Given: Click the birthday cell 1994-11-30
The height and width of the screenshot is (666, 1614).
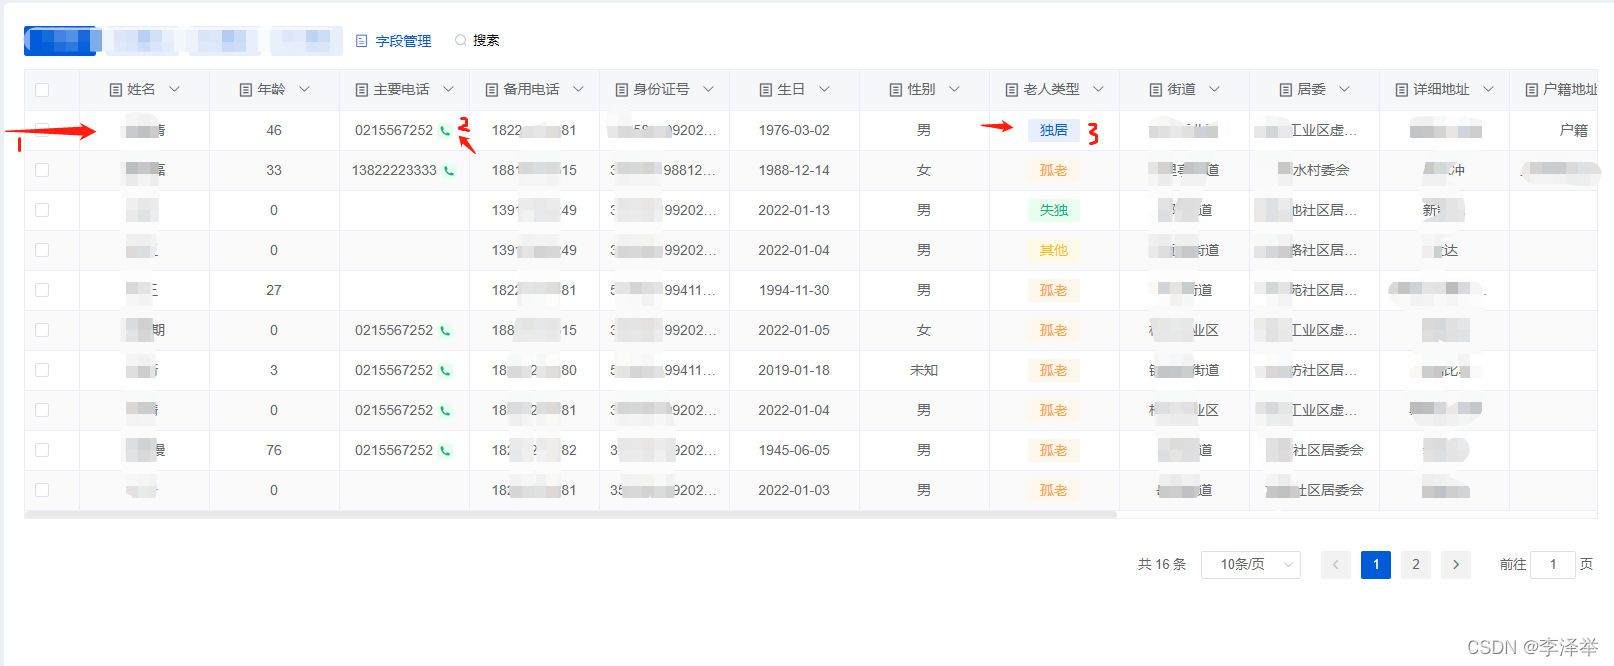Looking at the screenshot, I should coord(794,290).
